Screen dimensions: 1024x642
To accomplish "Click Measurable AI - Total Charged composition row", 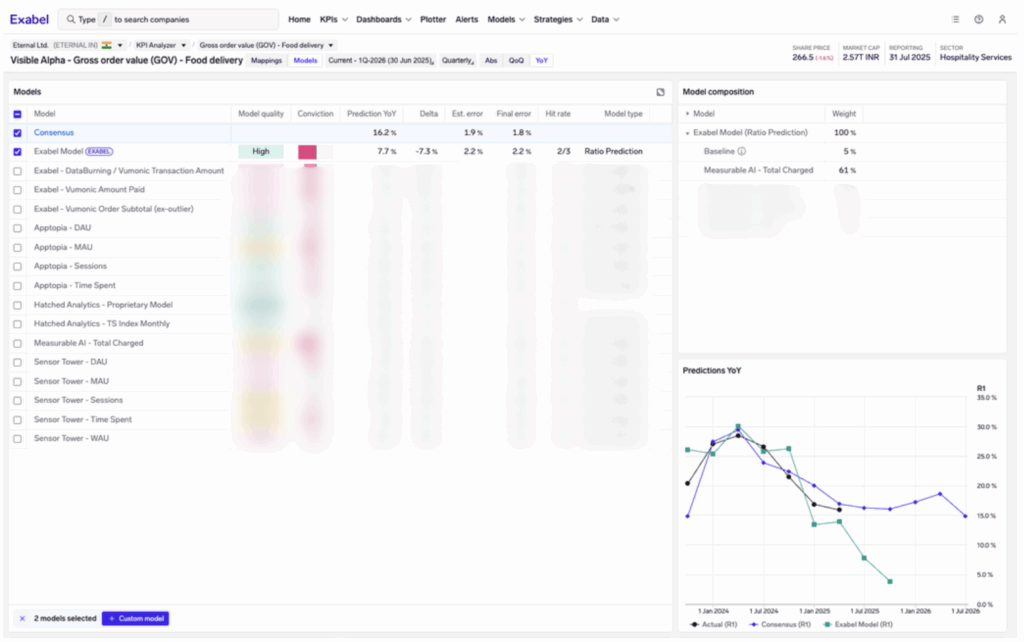I will point(842,170).
